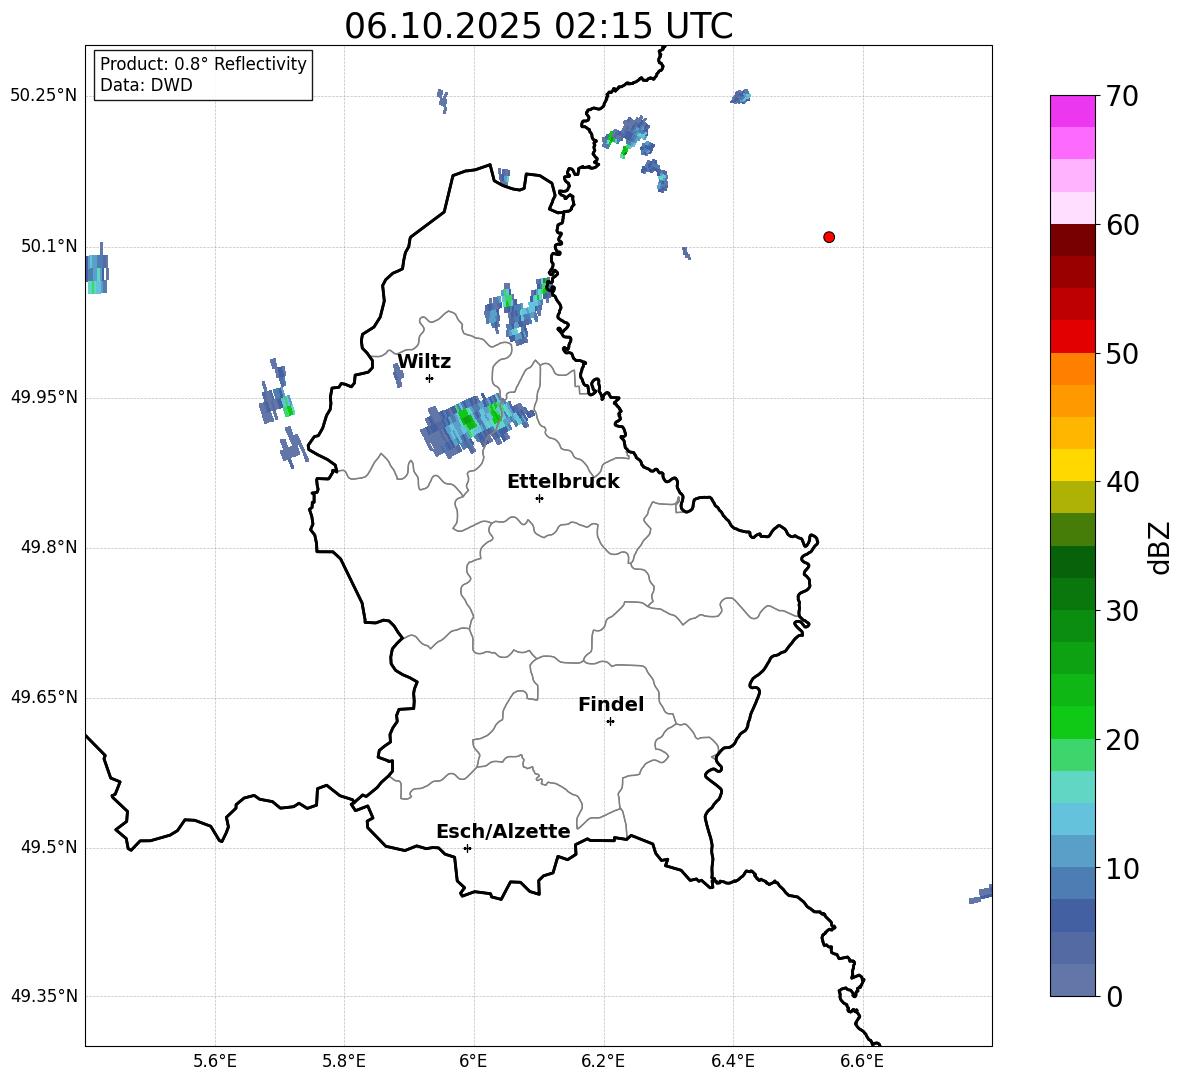Image resolution: width=1184 pixels, height=1081 pixels.
Task: Click the dark red colorbar segment below 60
Action: click(1073, 240)
